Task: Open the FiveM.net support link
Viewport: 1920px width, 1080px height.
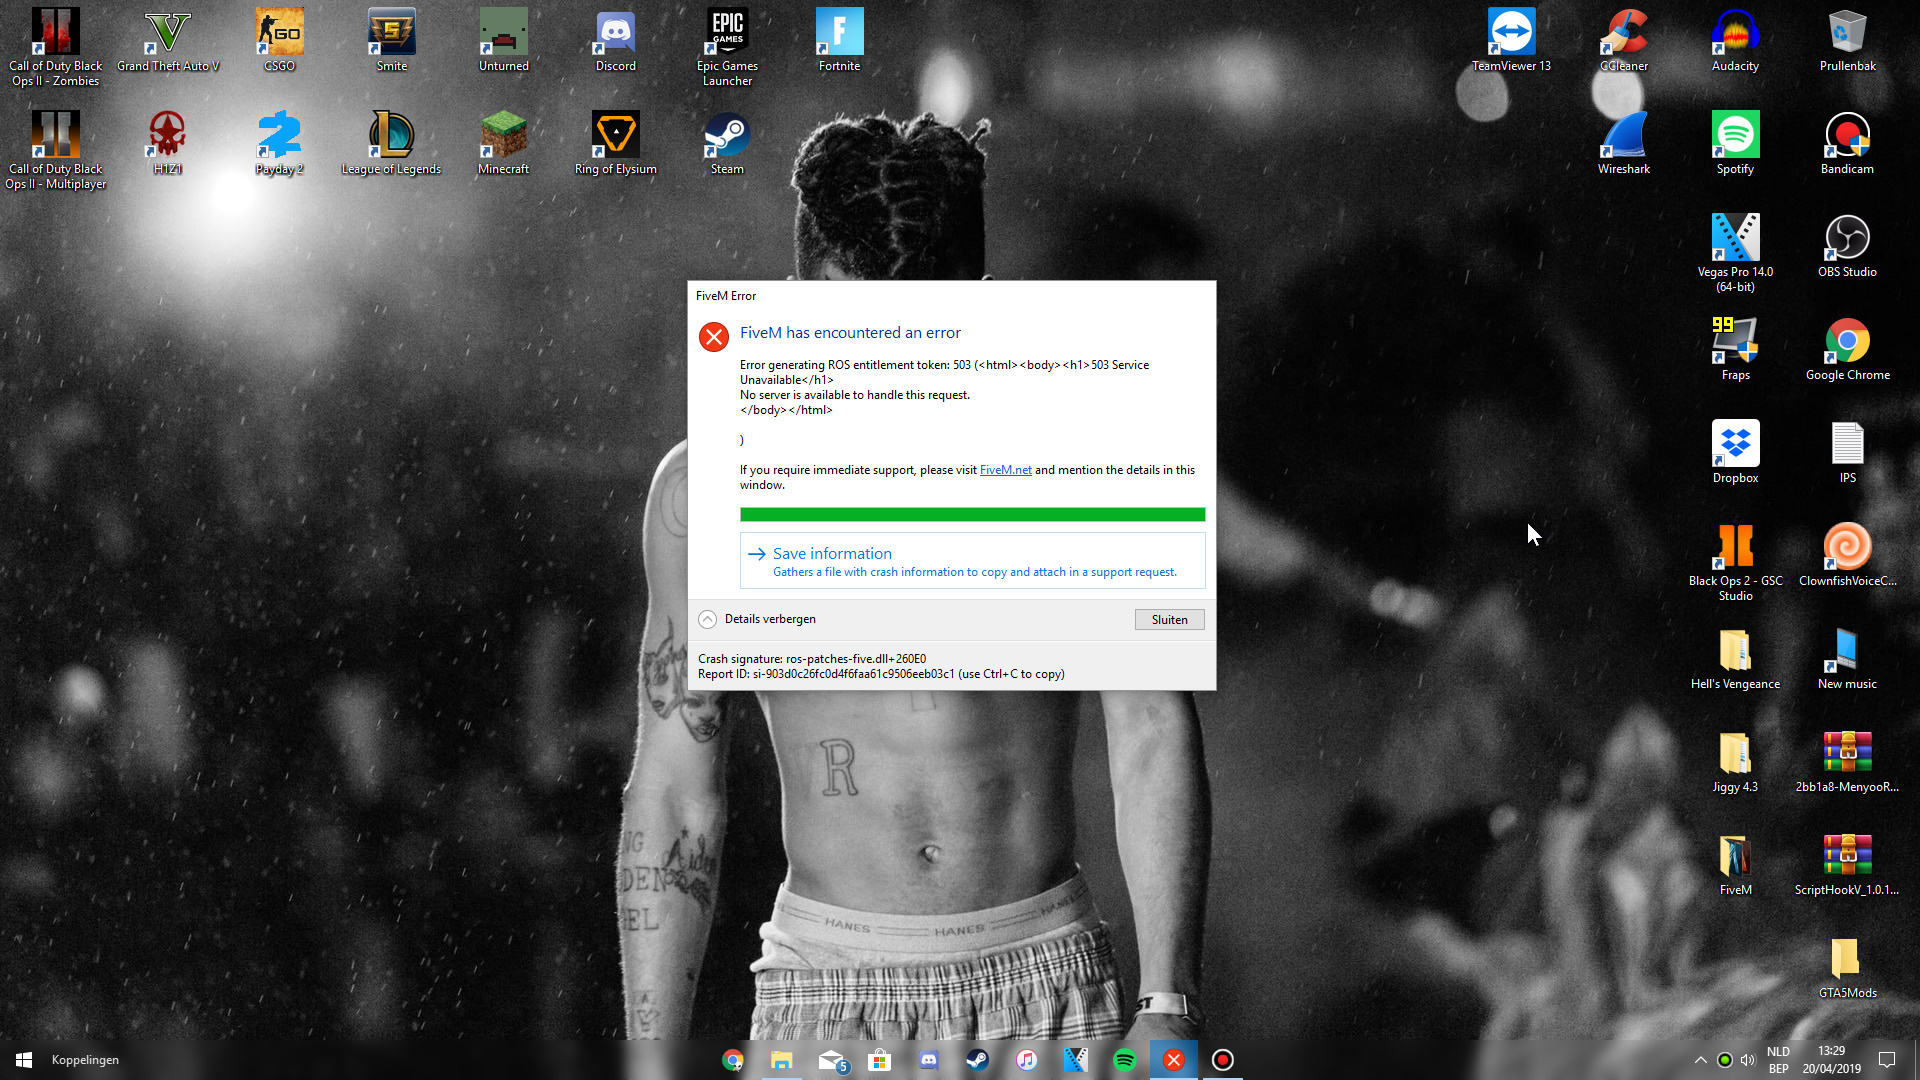Action: pyautogui.click(x=1005, y=470)
